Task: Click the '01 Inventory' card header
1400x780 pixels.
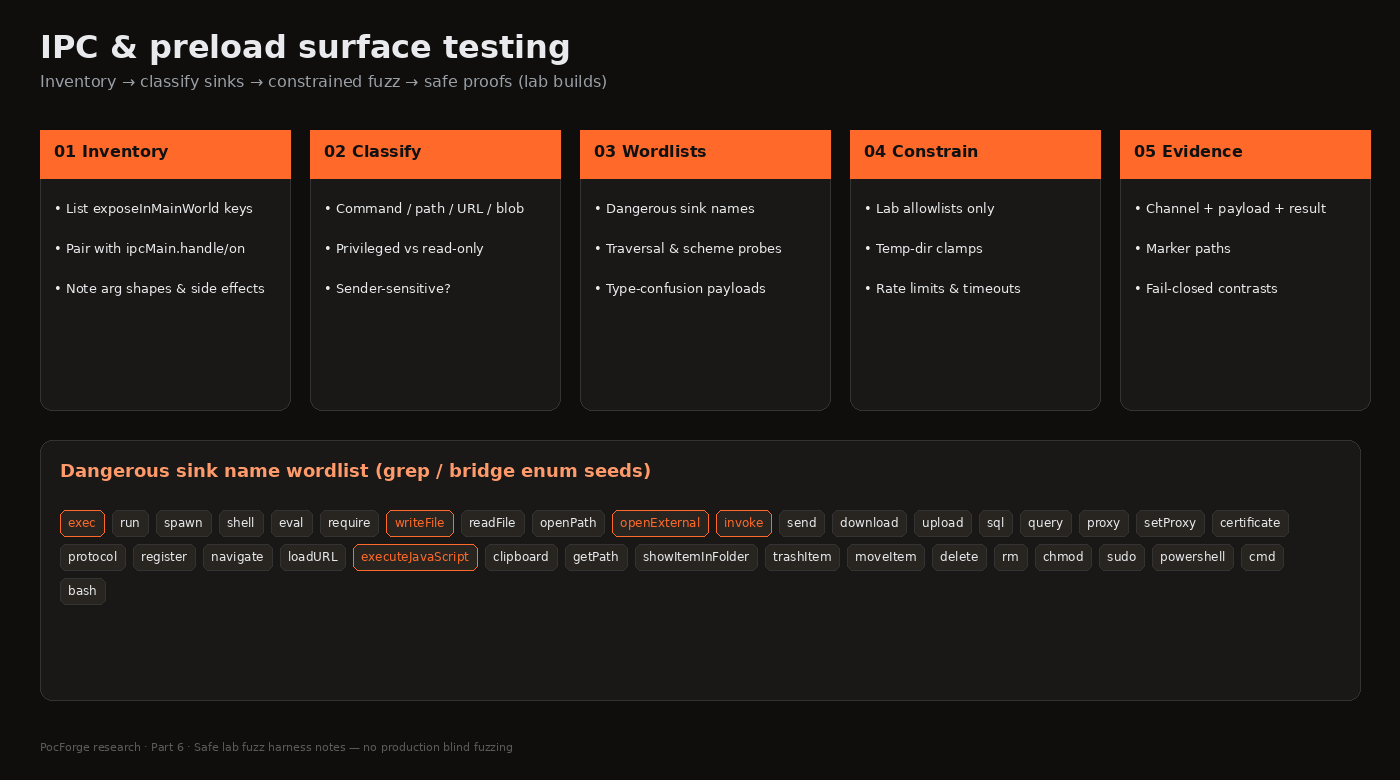Action: (165, 154)
